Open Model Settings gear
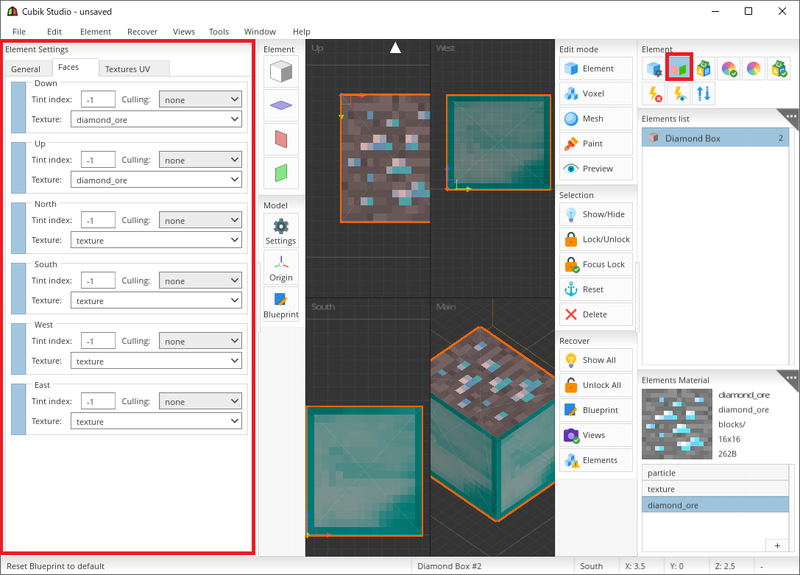Viewport: 800px width, 575px height. pyautogui.click(x=281, y=231)
